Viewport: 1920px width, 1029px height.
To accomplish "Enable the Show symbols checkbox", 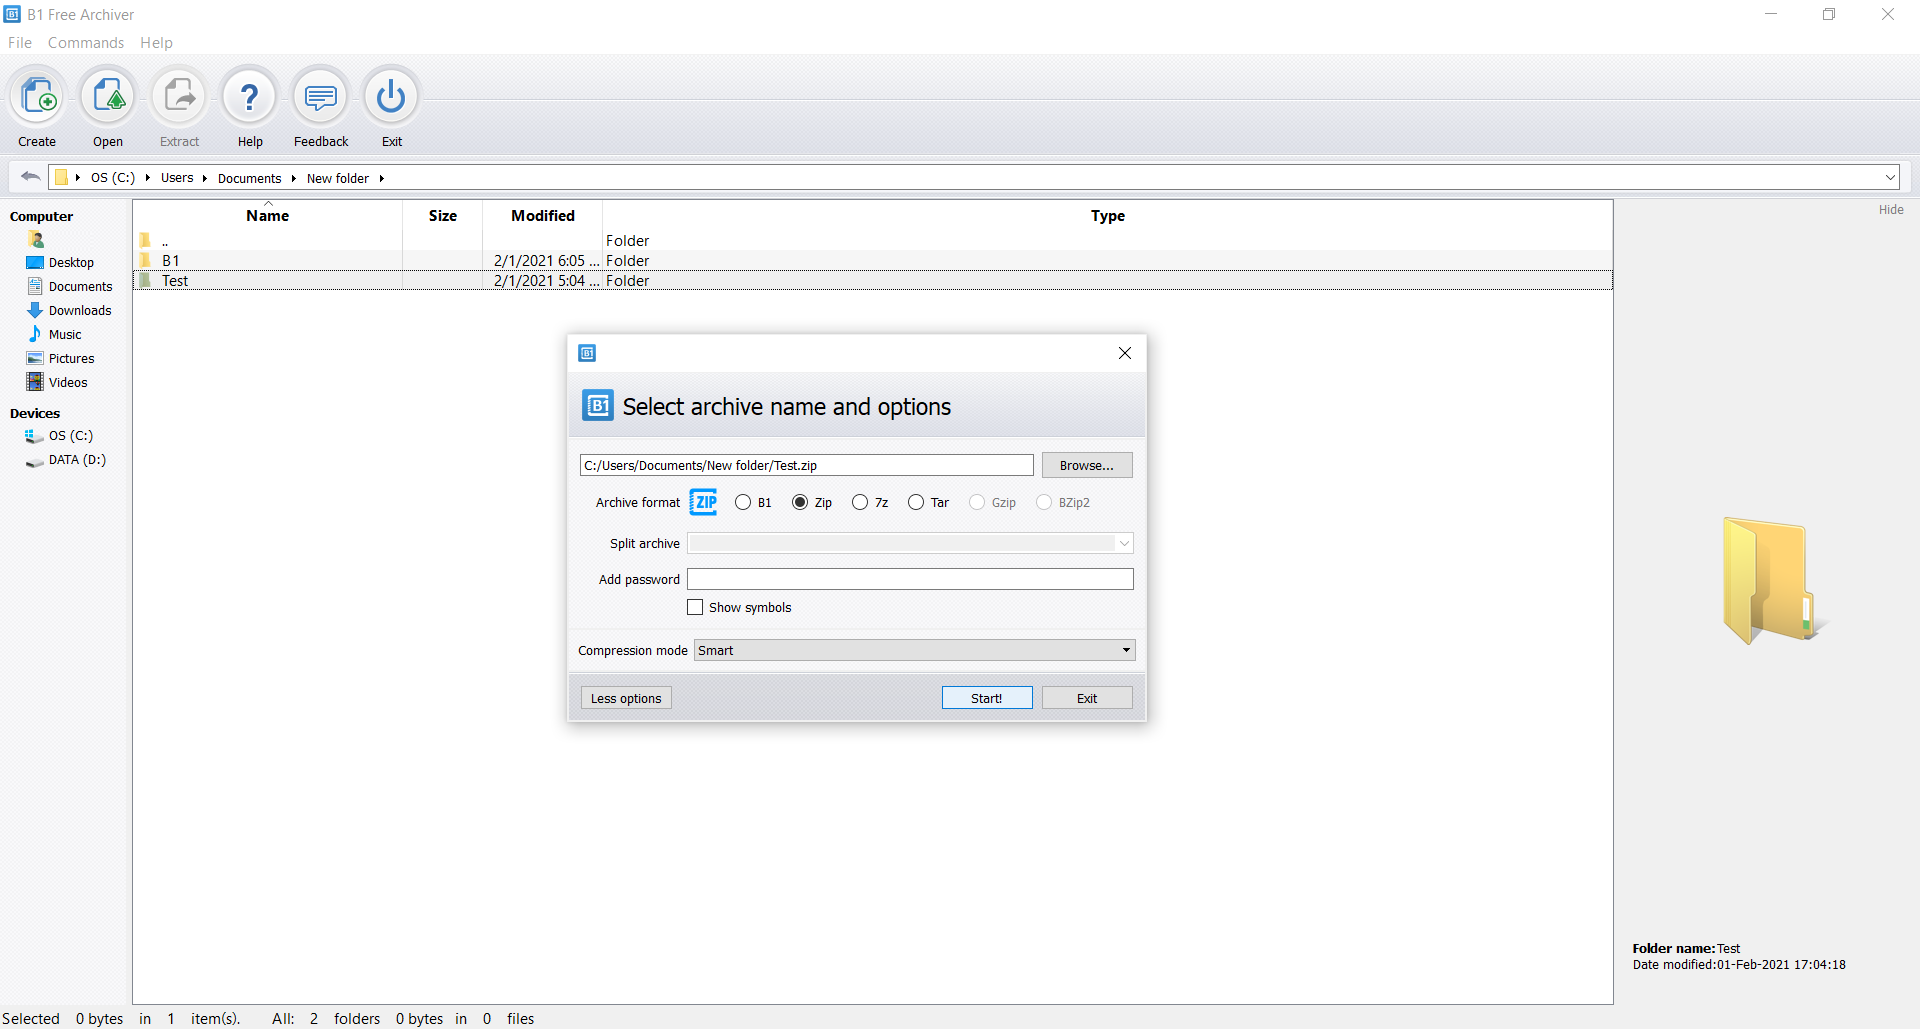I will [x=695, y=608].
